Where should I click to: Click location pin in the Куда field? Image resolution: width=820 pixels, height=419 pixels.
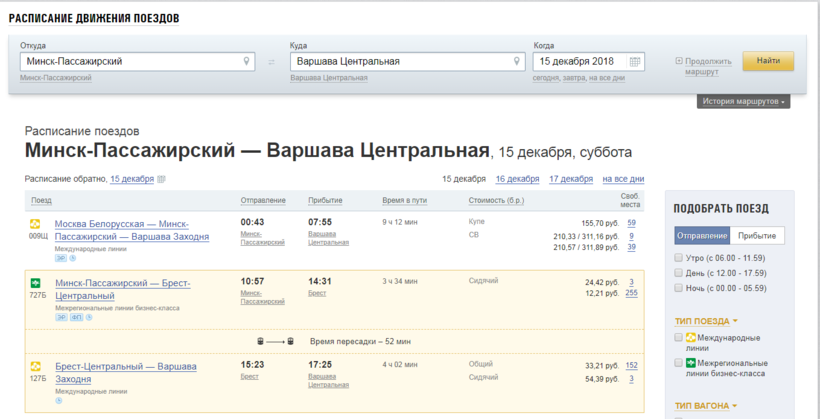[516, 61]
